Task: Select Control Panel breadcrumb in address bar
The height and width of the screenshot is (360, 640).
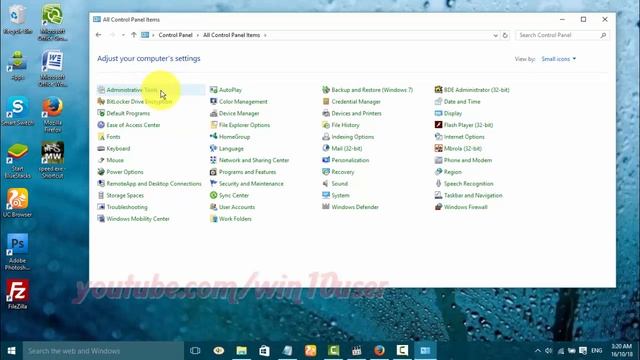Action: point(176,36)
